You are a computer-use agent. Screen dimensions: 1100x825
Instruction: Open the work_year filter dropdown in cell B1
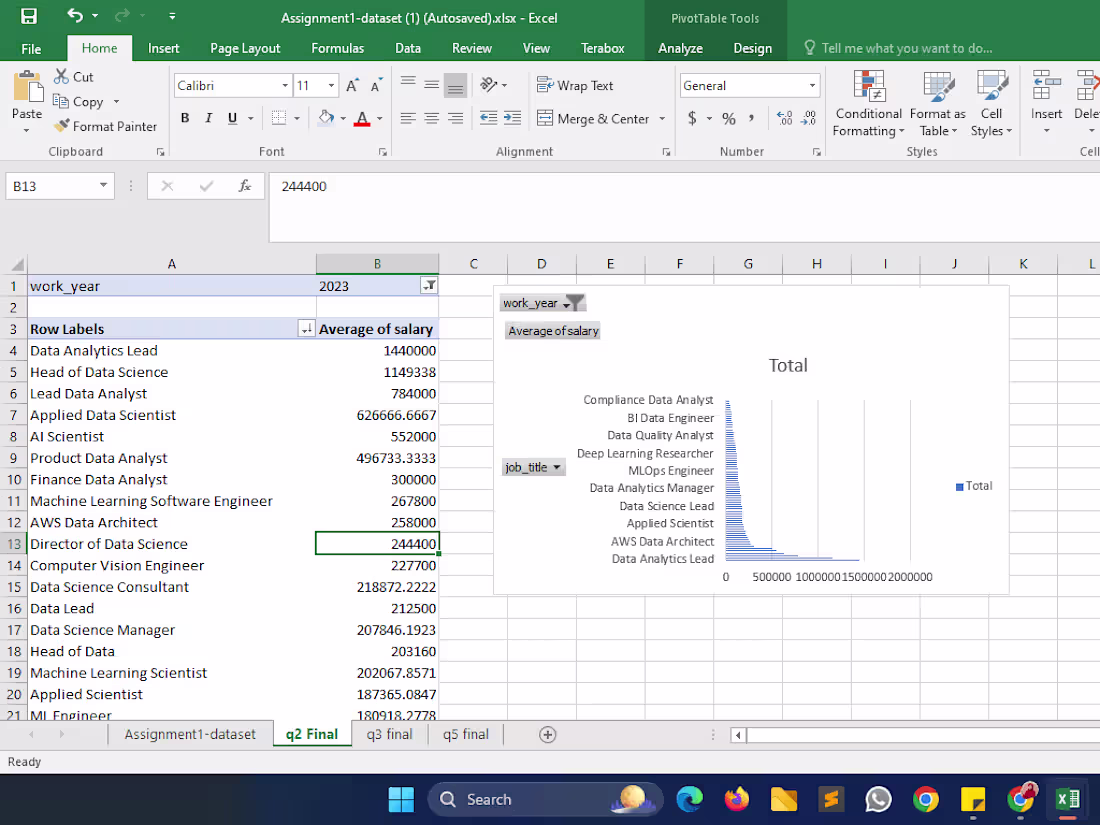[430, 285]
